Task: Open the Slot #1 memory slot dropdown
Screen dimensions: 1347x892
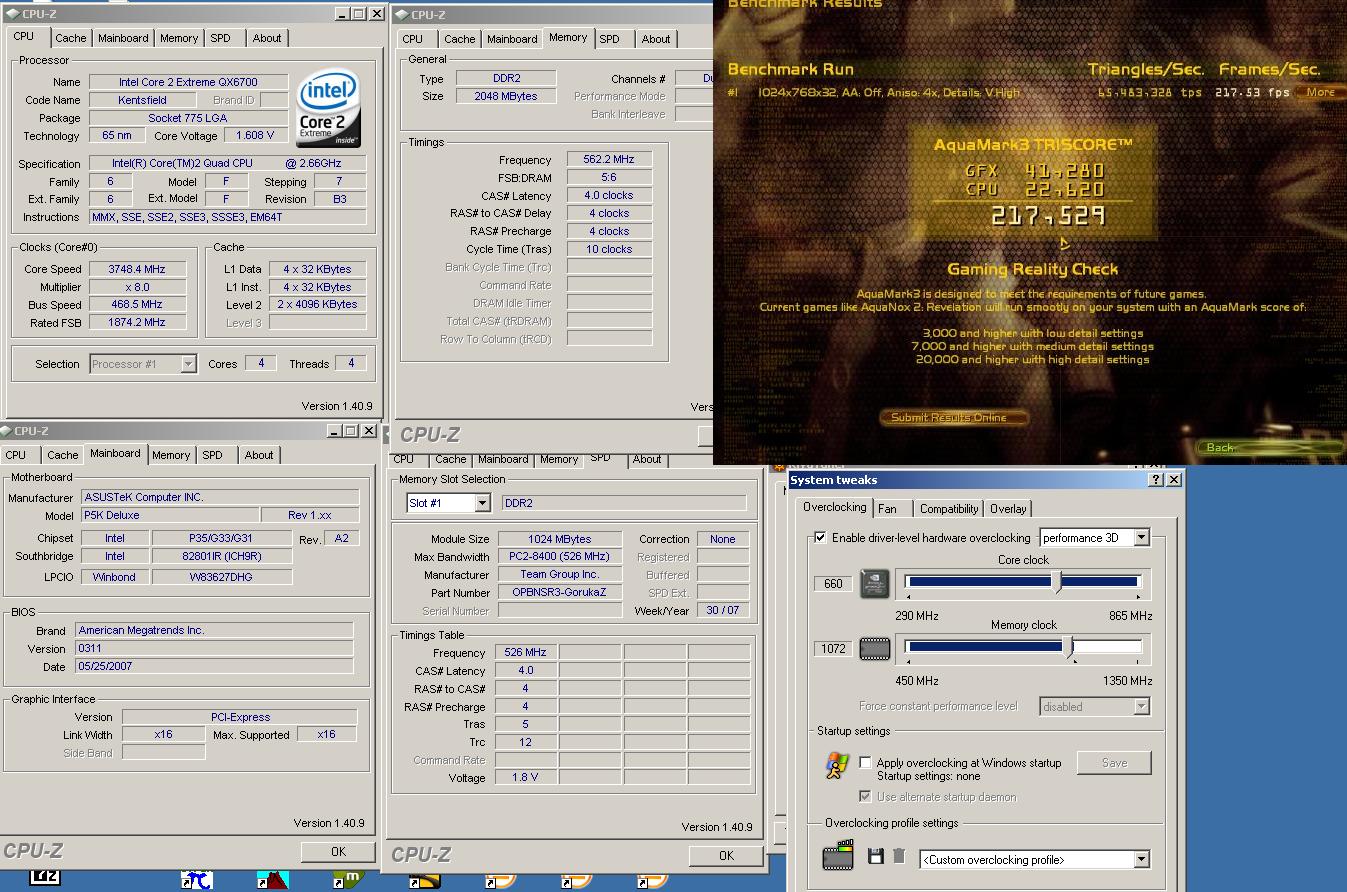Action: [482, 503]
